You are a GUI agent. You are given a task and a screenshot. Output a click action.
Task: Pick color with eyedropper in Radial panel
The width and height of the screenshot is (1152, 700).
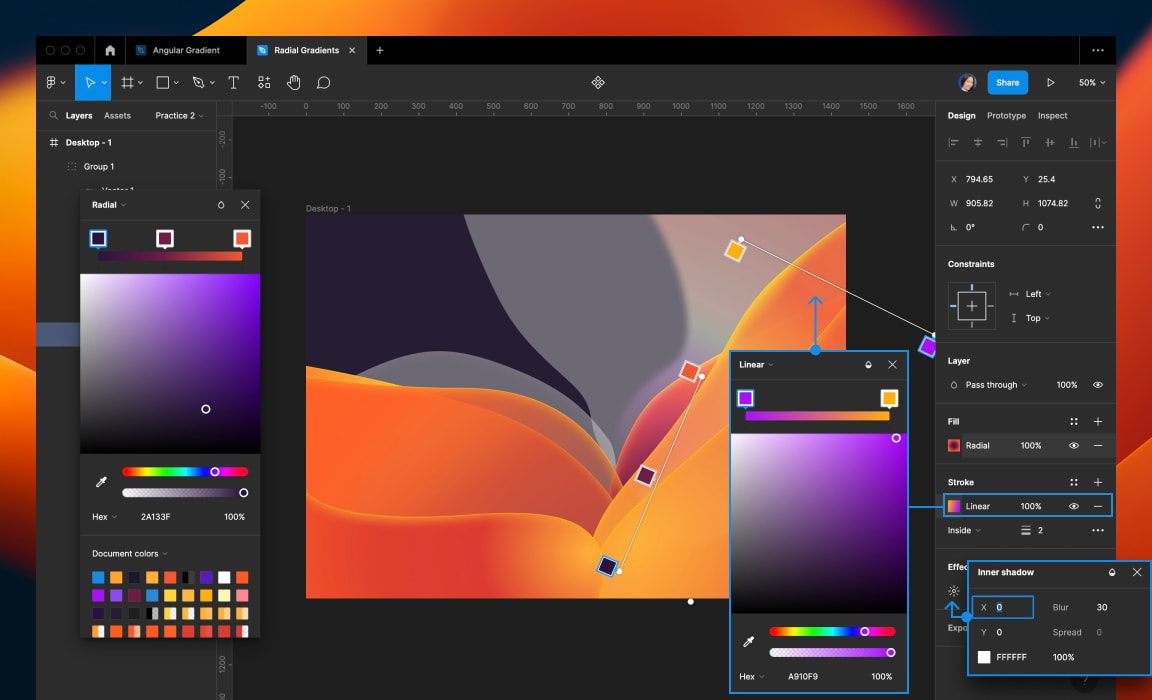point(101,482)
